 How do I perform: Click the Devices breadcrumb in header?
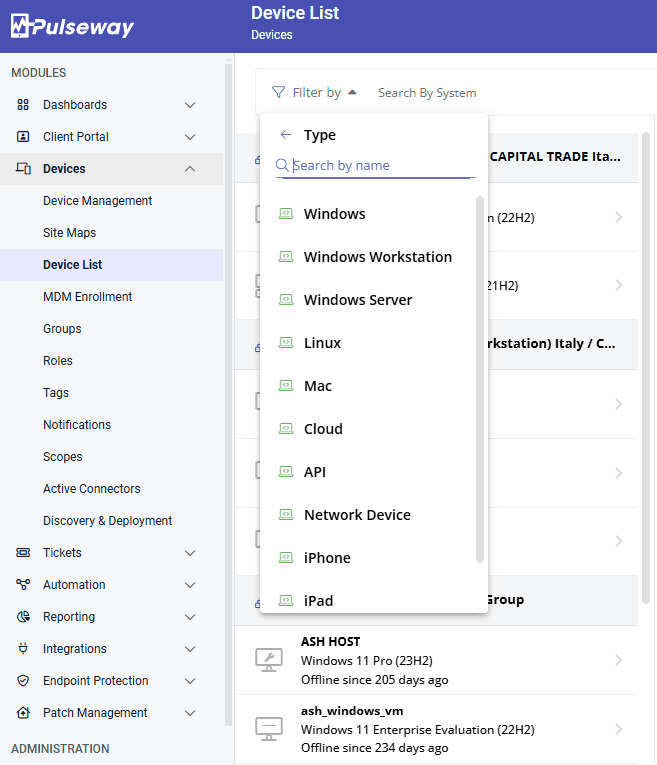[272, 35]
